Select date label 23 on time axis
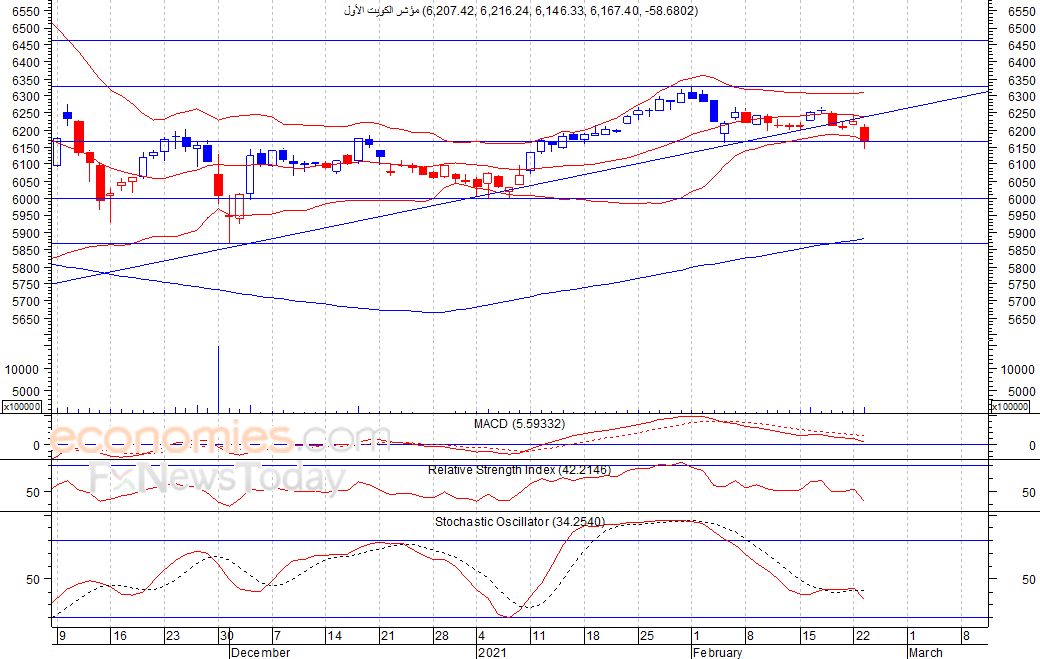Viewport: 1040px width, 659px height. [172, 636]
